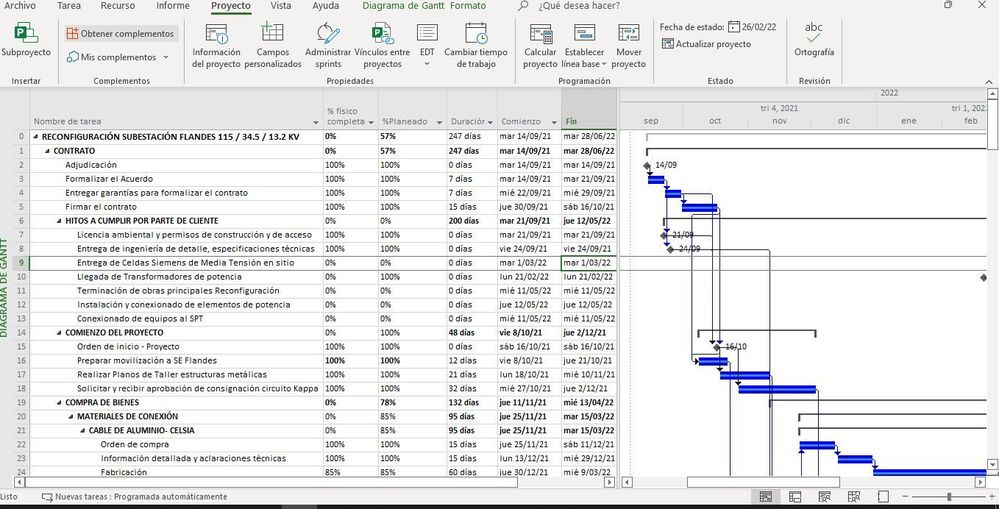This screenshot has width=999, height=509.
Task: Switch to Task Usage view icon in status bar
Action: [x=795, y=497]
